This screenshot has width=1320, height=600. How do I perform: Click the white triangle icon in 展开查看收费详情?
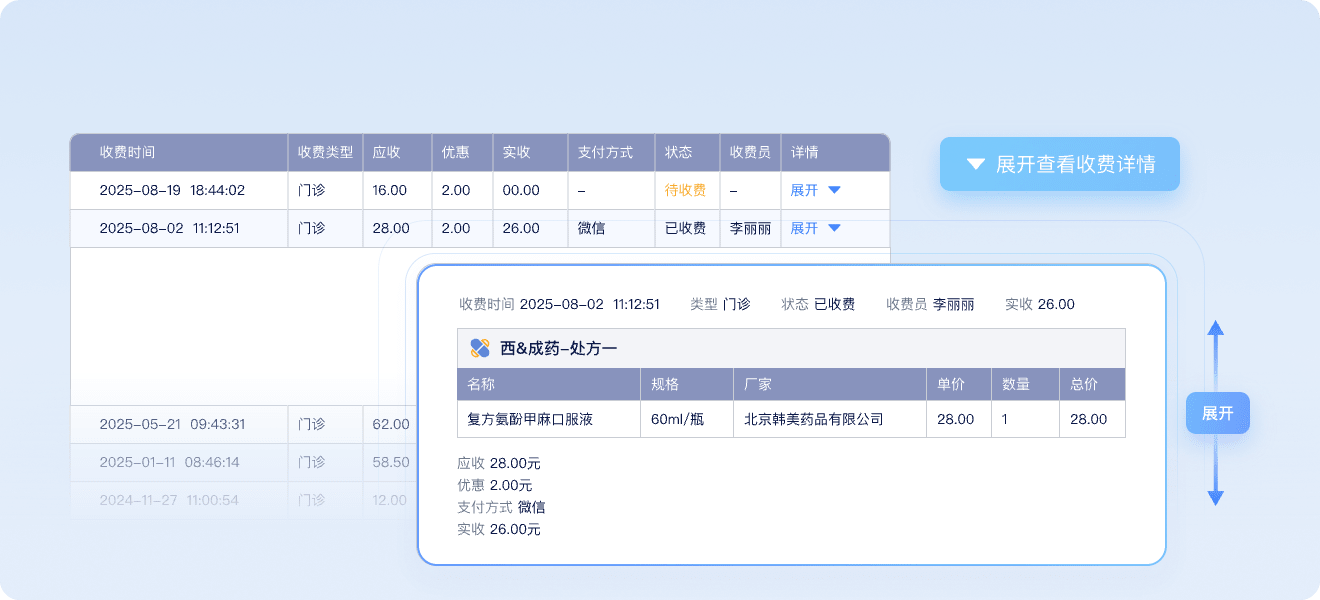click(x=976, y=165)
